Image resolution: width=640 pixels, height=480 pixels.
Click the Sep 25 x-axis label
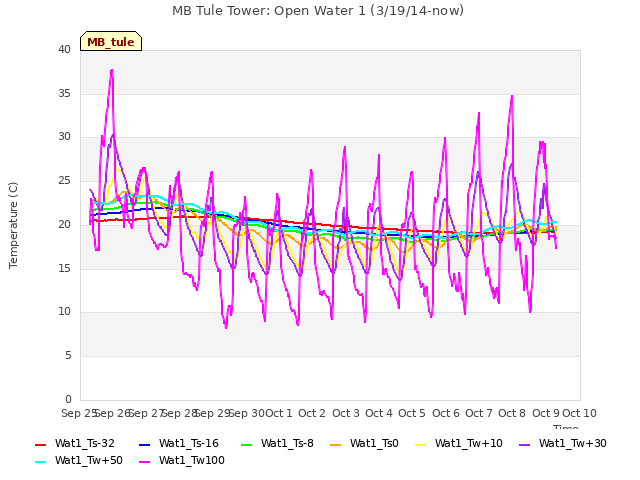tap(79, 413)
